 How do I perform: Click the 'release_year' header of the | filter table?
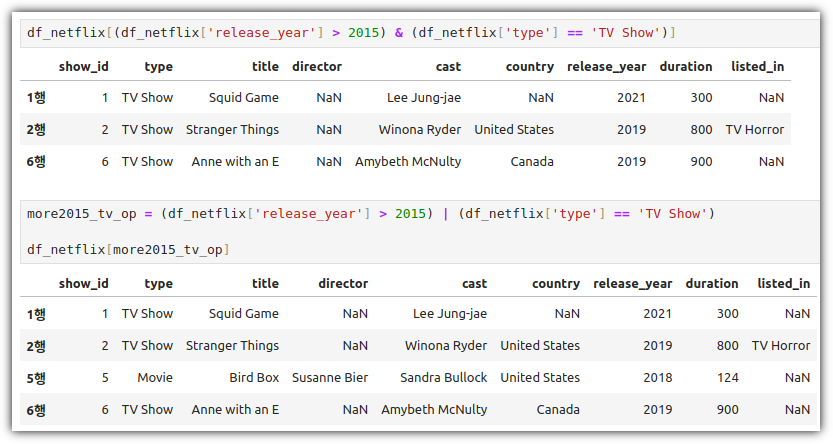(x=632, y=284)
